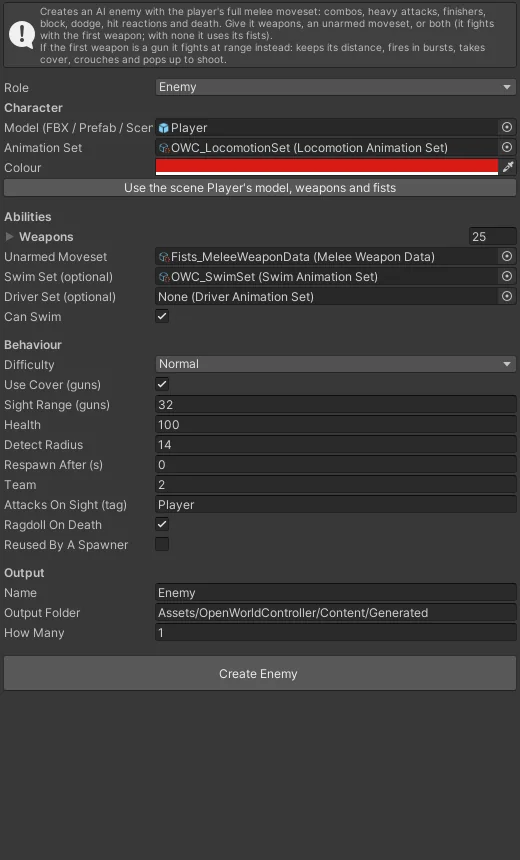Disable Ragdoll On Death checkbox
The width and height of the screenshot is (520, 860).
[162, 524]
